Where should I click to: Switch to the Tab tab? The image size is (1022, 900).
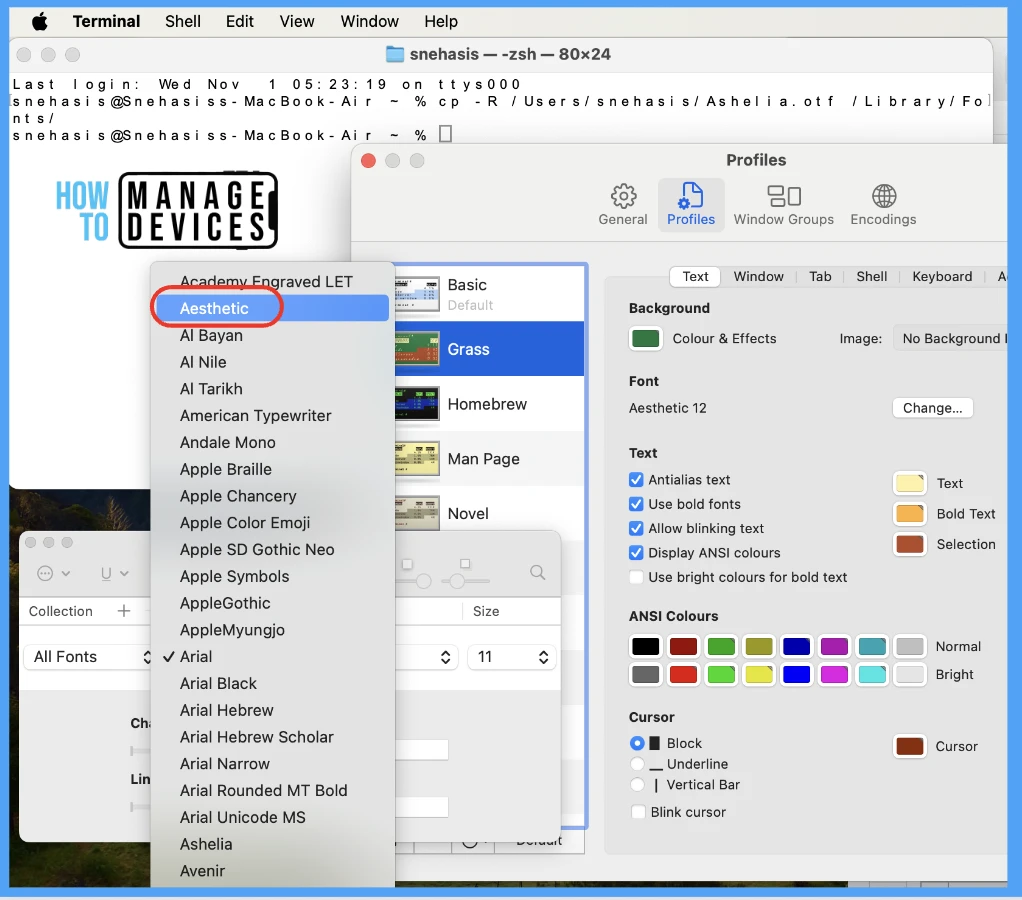[x=819, y=276]
